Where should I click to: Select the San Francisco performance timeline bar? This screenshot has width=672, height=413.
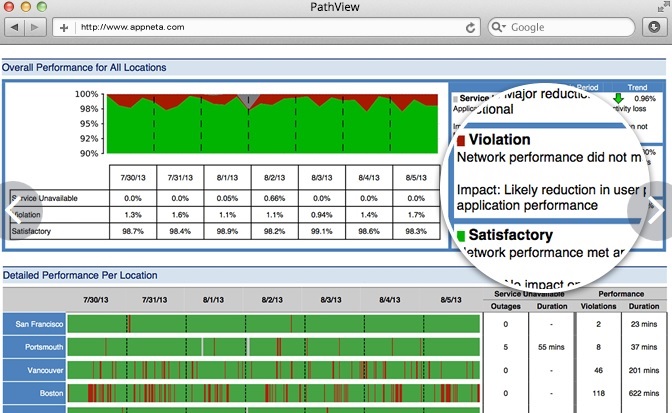273,324
